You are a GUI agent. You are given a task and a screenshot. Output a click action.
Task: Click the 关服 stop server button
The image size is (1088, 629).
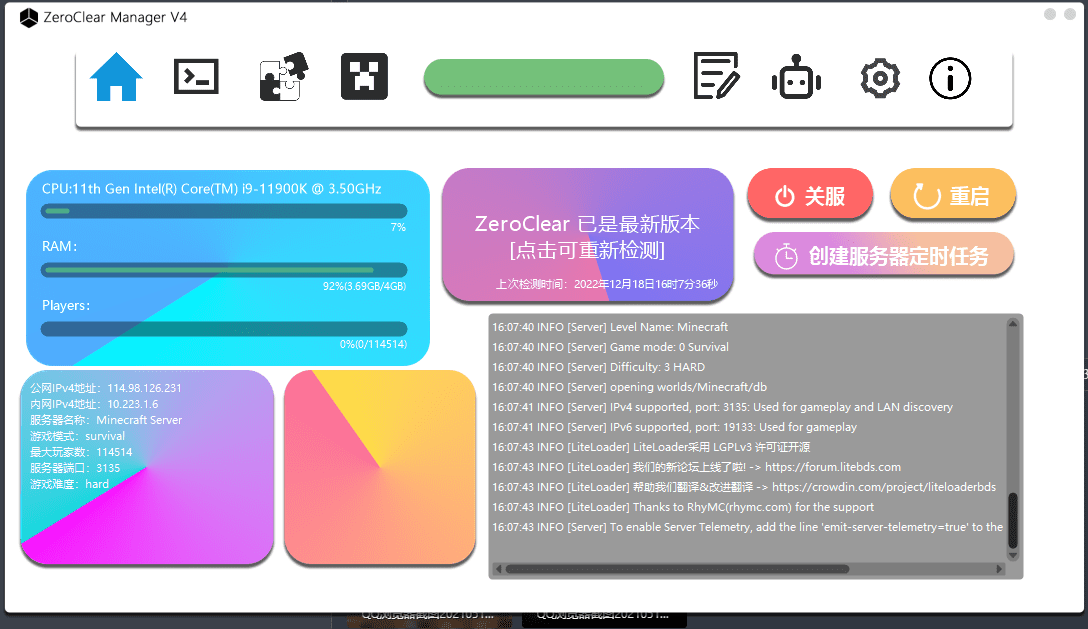coord(810,195)
